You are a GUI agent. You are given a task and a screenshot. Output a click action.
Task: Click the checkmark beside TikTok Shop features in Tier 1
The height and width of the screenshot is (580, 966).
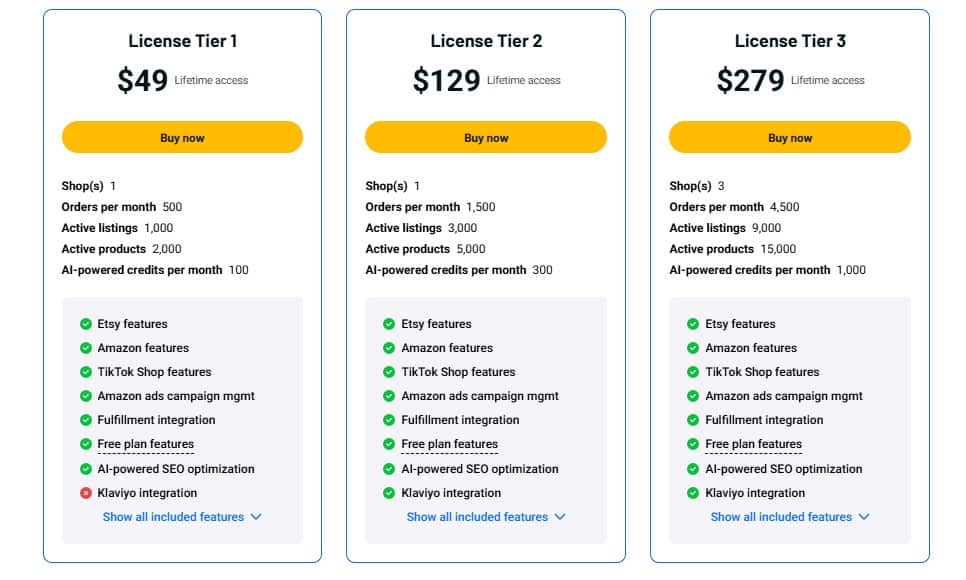tap(87, 372)
